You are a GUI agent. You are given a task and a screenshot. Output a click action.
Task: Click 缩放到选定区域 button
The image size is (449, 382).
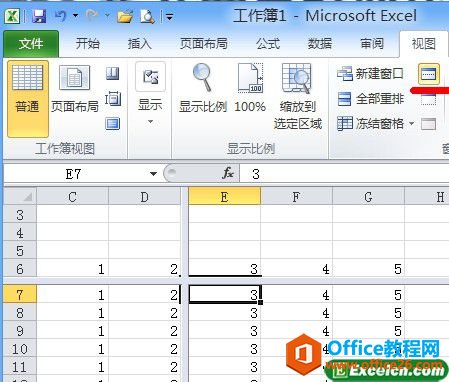click(298, 96)
